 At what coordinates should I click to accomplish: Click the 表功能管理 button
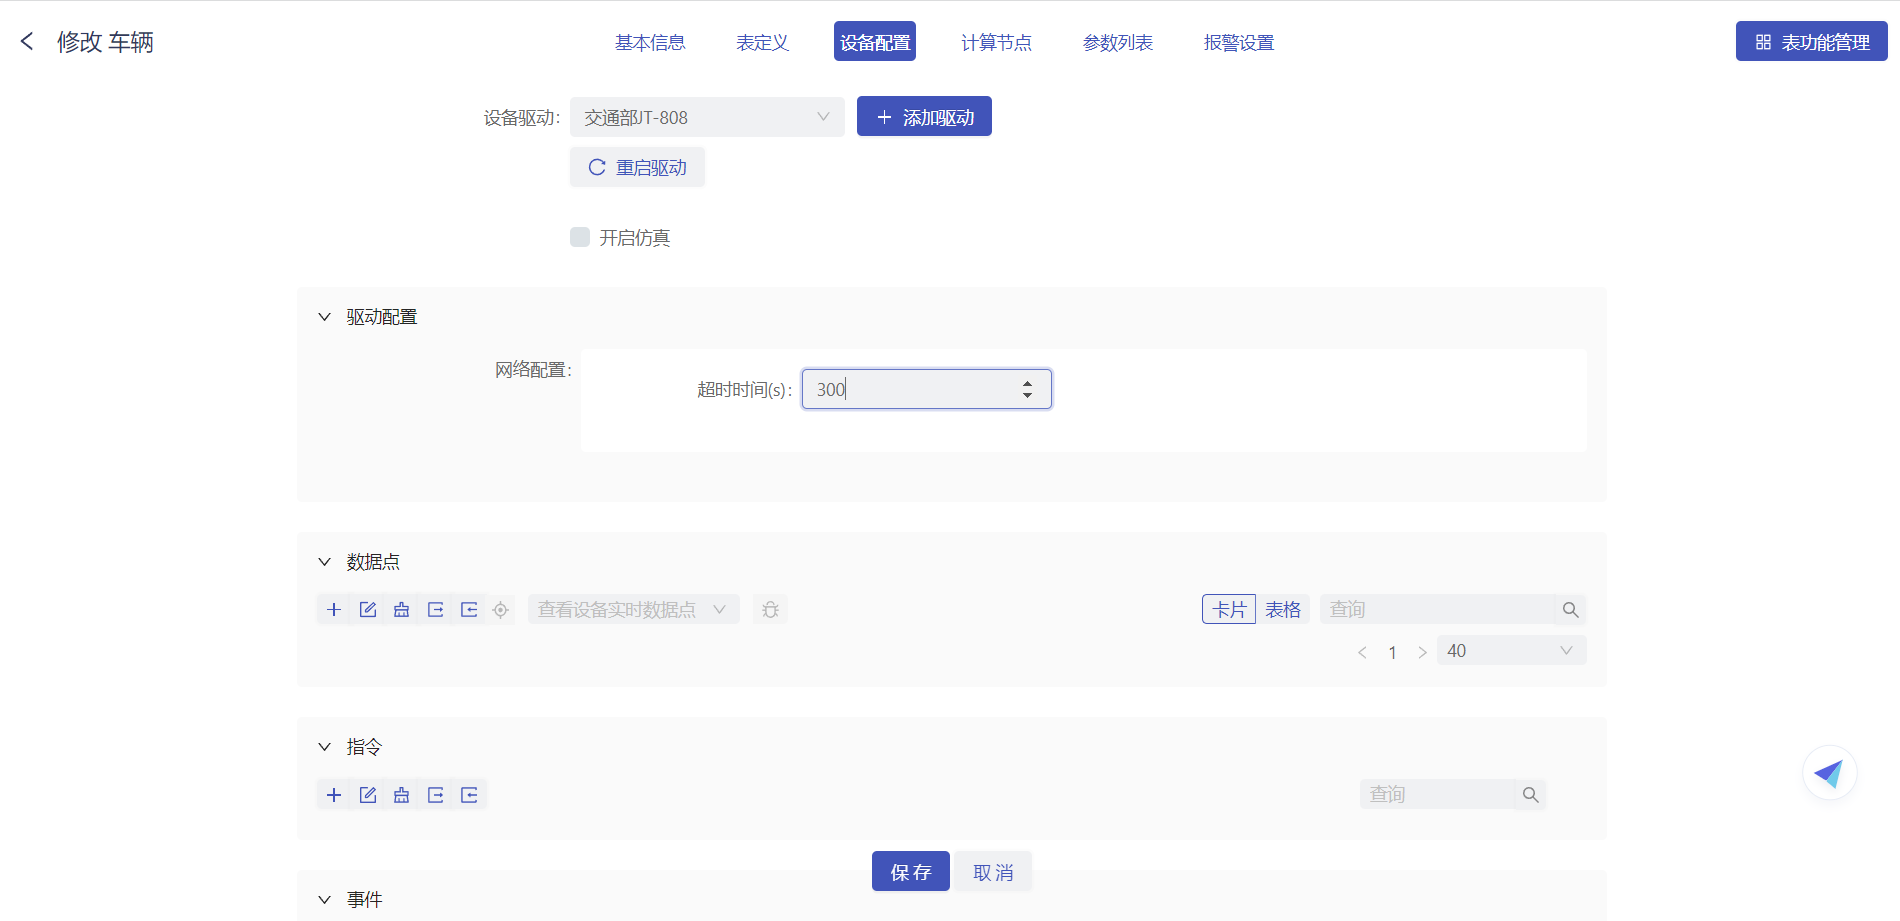pyautogui.click(x=1811, y=42)
